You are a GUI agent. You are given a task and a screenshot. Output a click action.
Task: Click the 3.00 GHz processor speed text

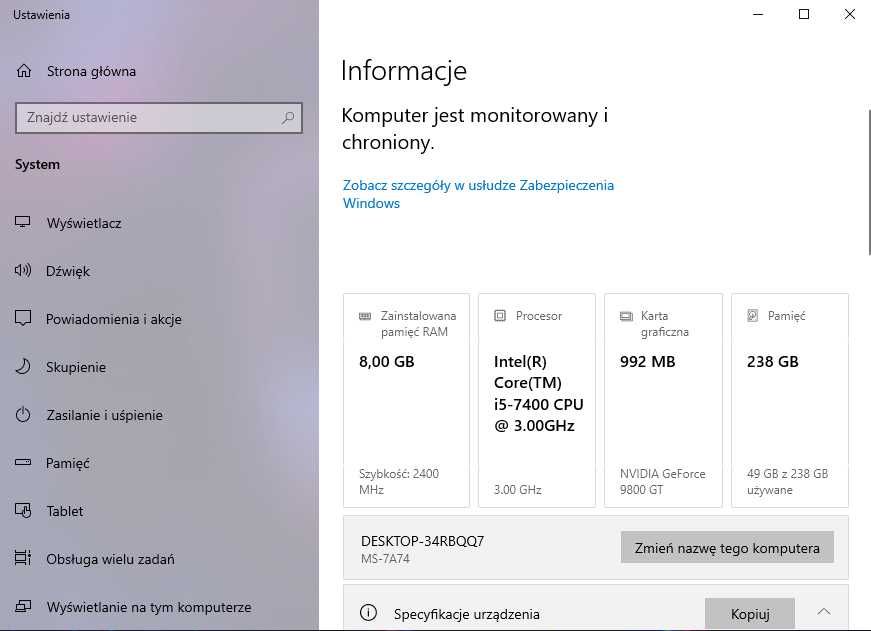point(518,489)
